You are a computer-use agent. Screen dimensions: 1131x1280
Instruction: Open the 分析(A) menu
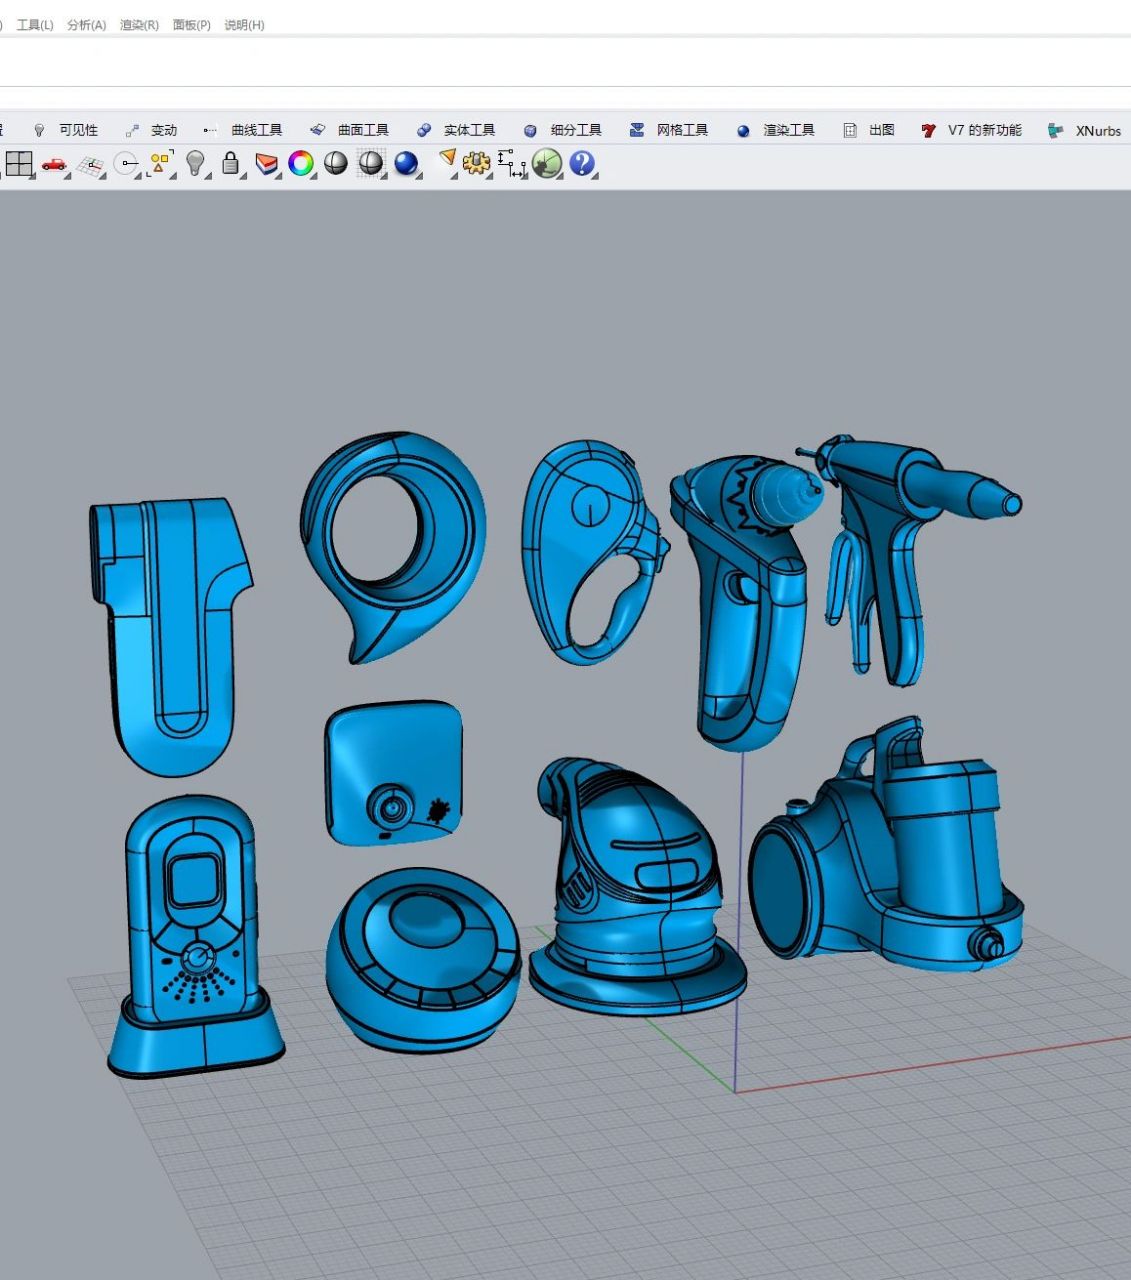tap(86, 25)
